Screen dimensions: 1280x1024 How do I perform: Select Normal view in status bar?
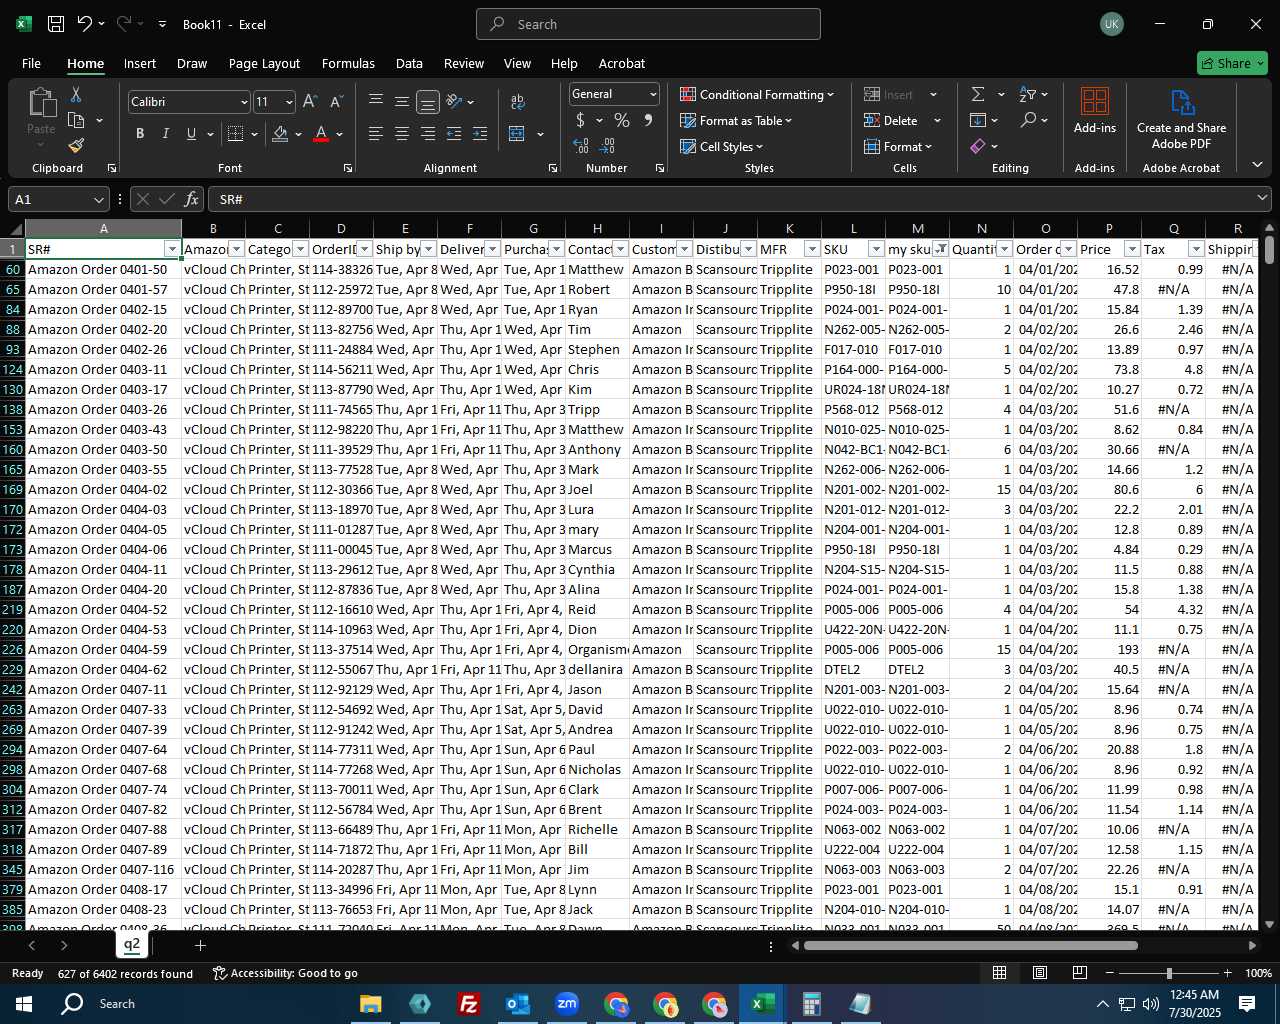pos(999,973)
